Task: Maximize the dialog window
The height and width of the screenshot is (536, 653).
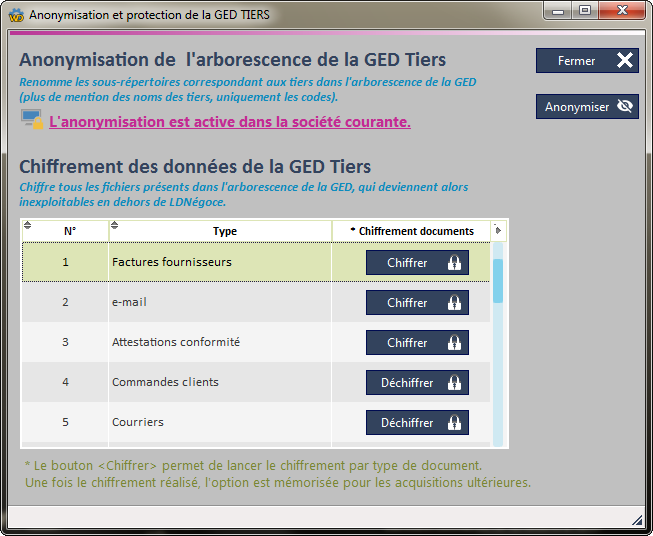Action: [x=584, y=11]
